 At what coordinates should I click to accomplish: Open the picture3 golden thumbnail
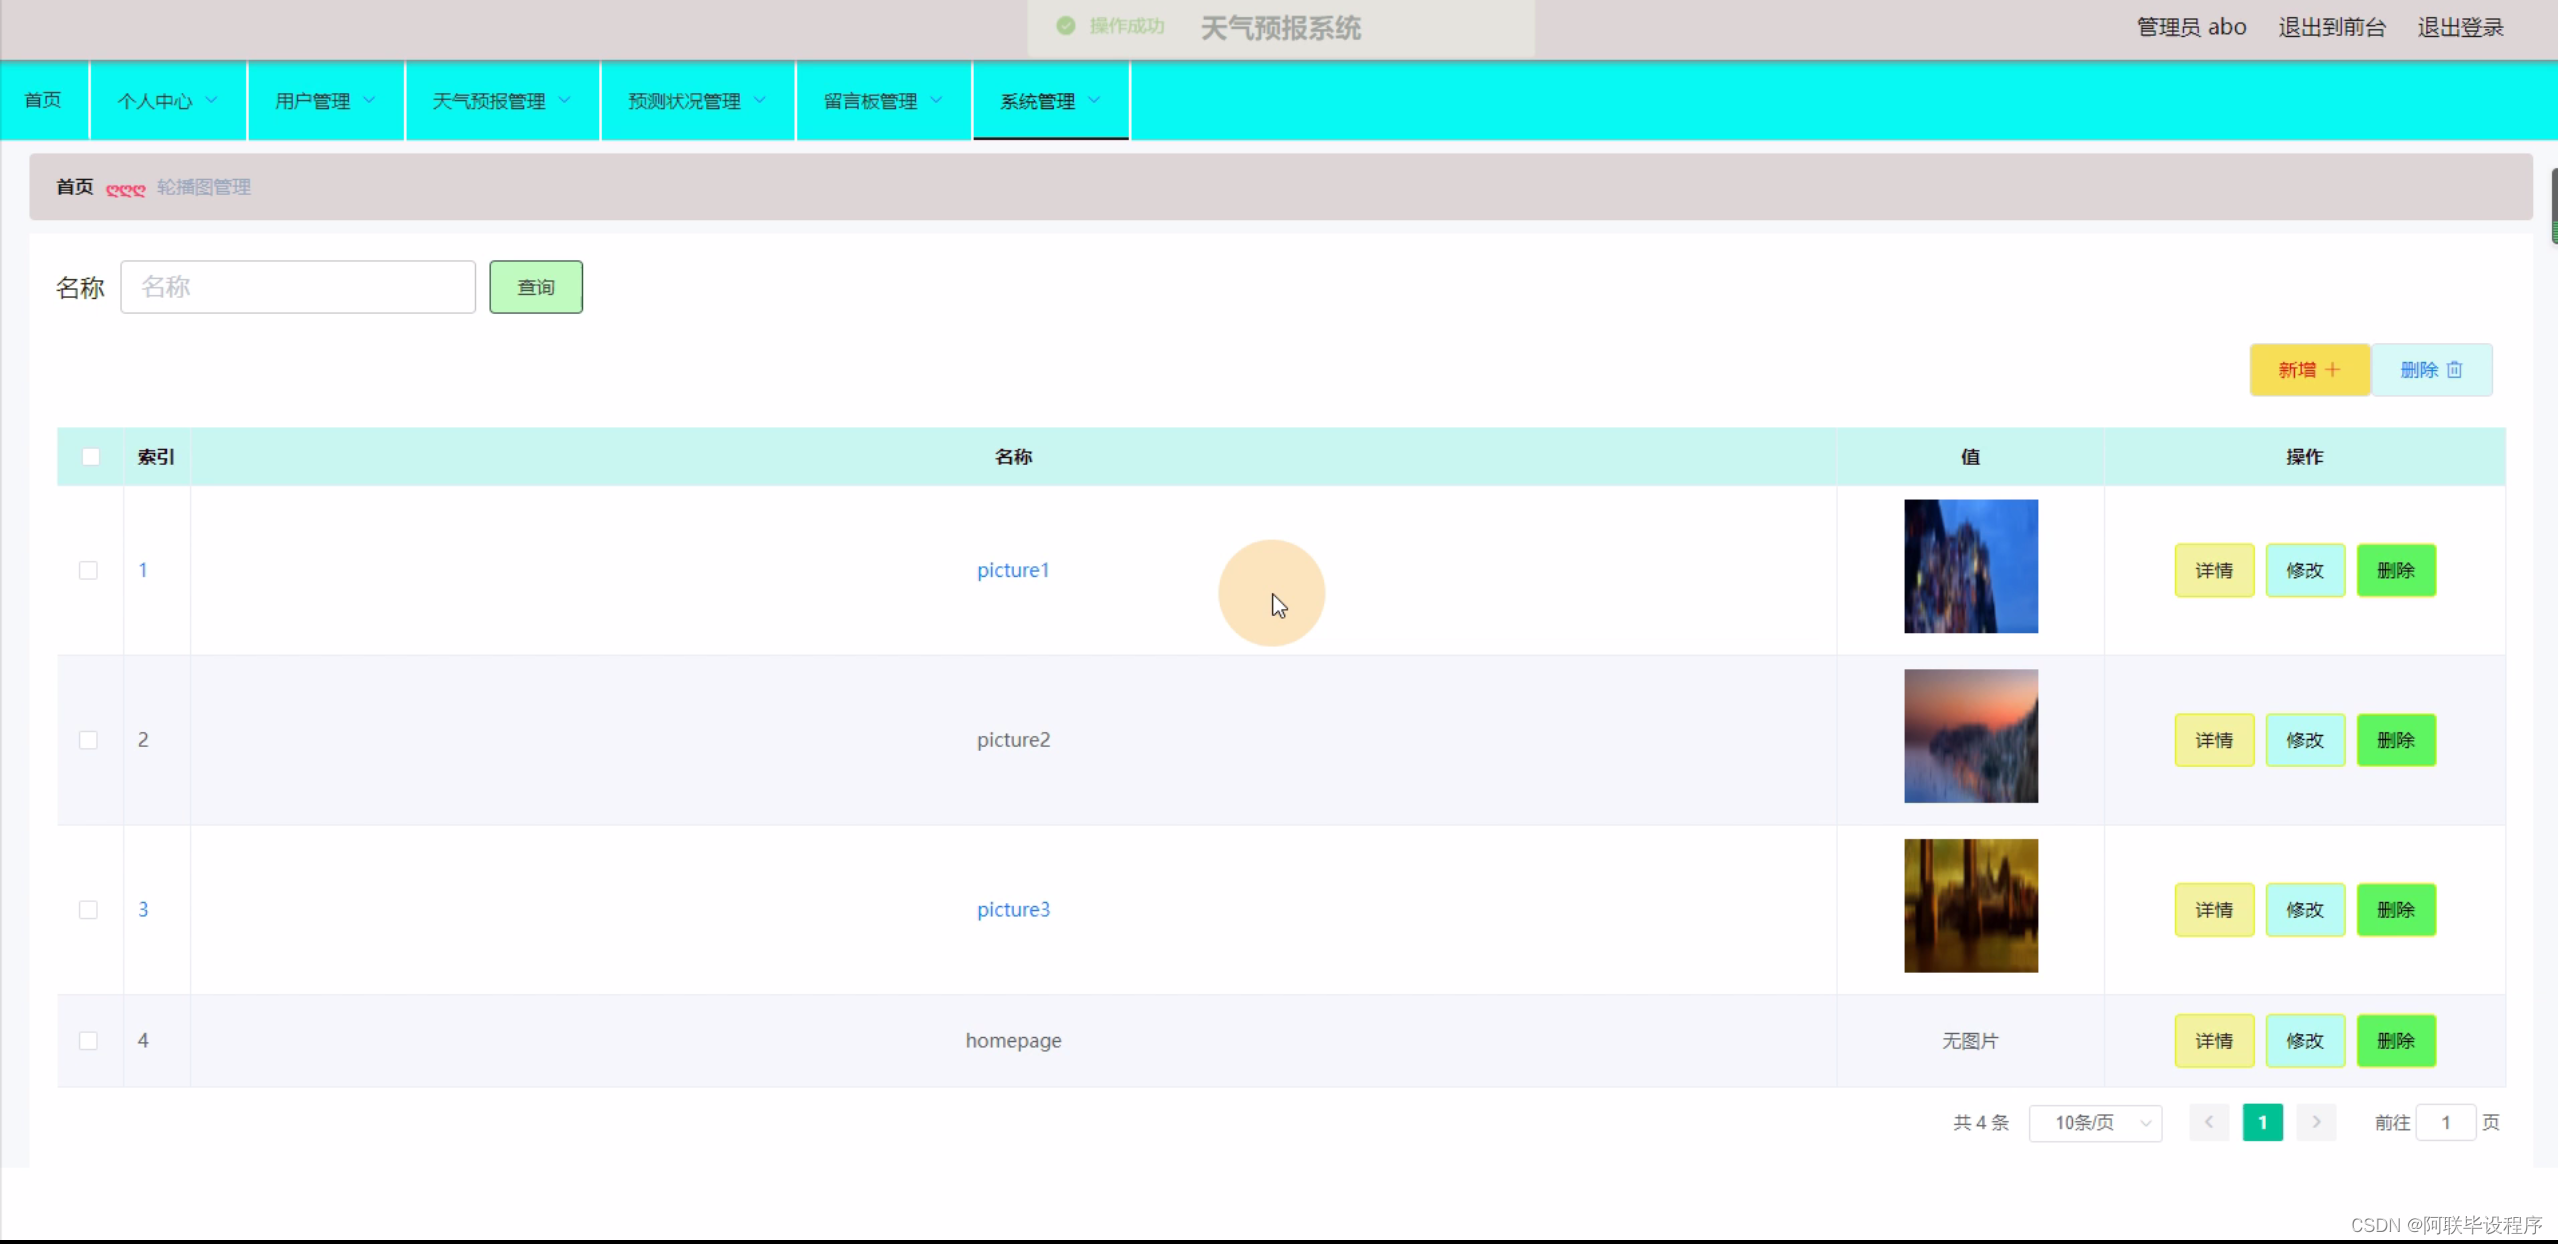click(x=1970, y=906)
